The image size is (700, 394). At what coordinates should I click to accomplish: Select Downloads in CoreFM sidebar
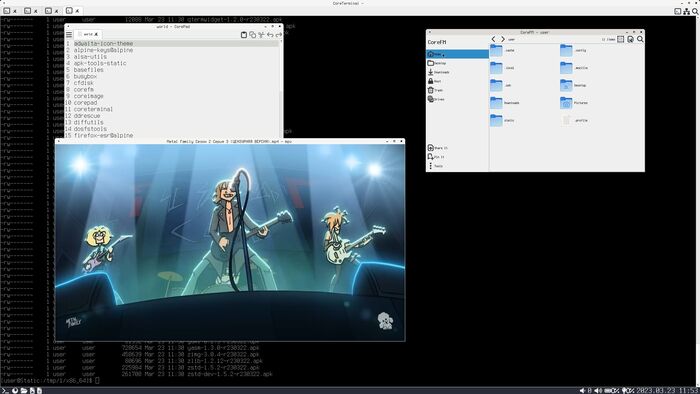tap(438, 72)
